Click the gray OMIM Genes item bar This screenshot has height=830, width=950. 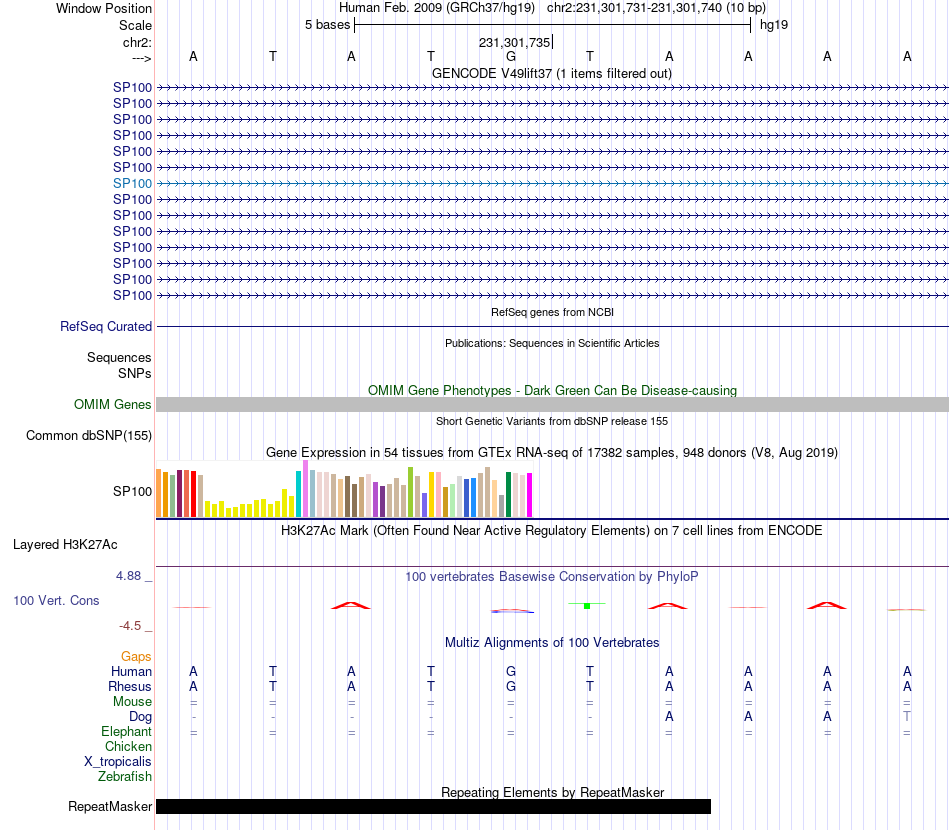[552, 405]
